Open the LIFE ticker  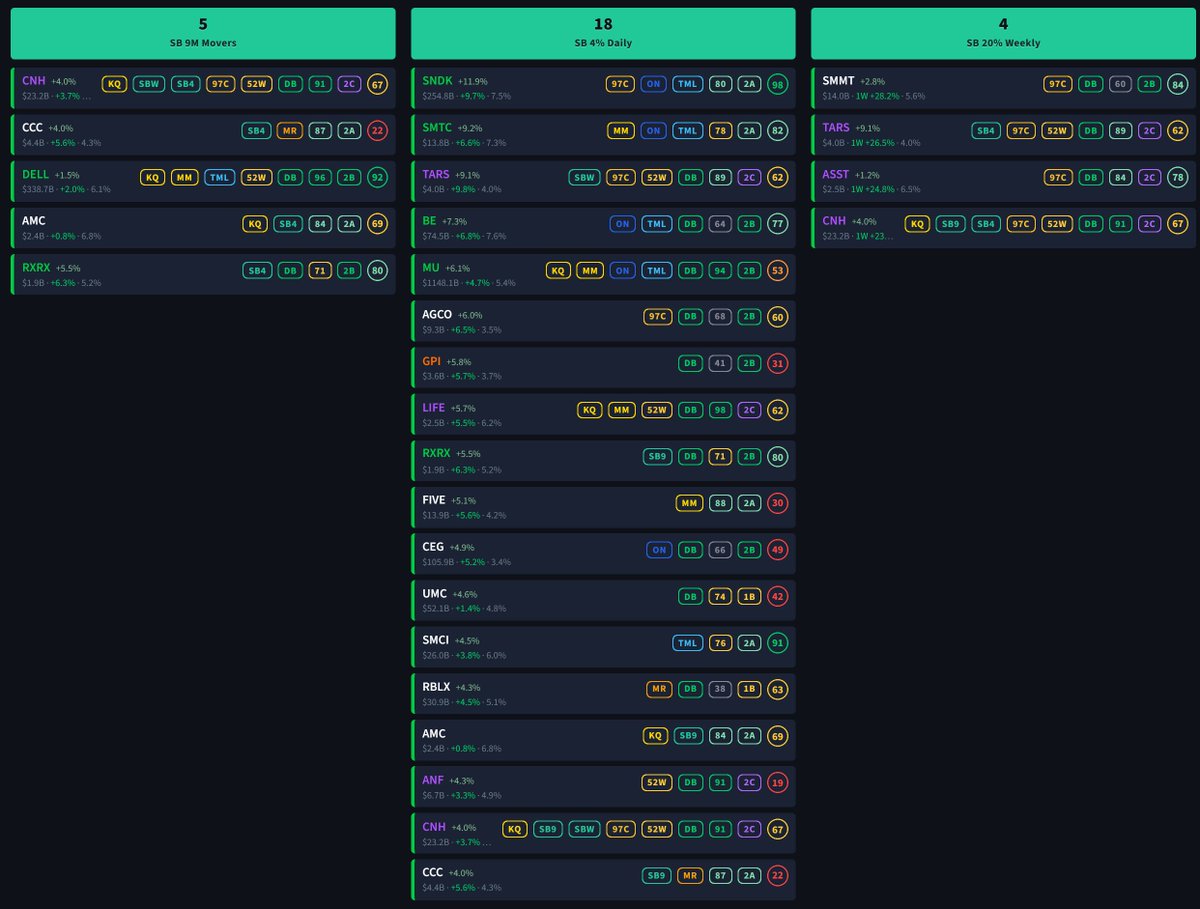point(434,408)
